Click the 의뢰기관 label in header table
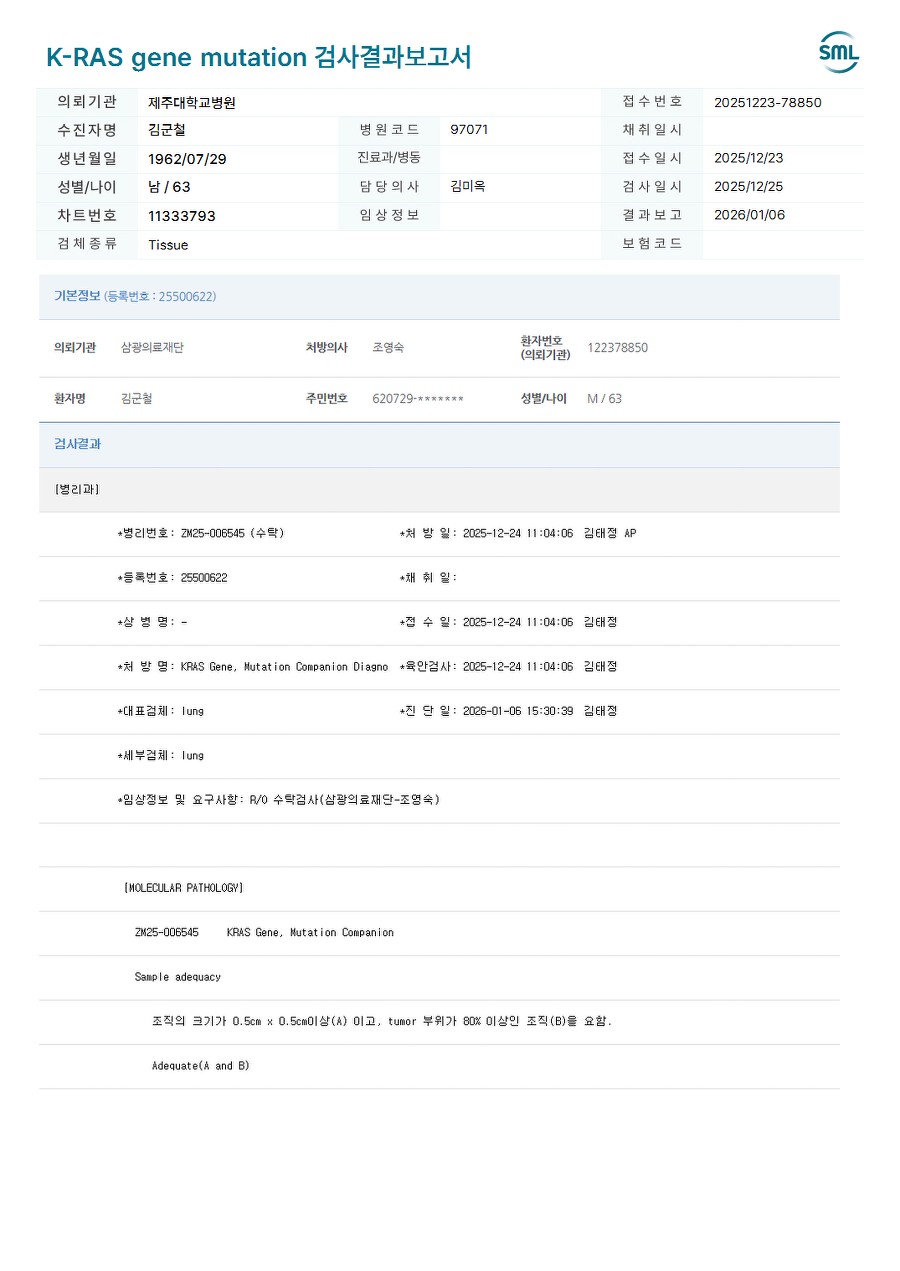This screenshot has width=900, height=1271. [87, 102]
